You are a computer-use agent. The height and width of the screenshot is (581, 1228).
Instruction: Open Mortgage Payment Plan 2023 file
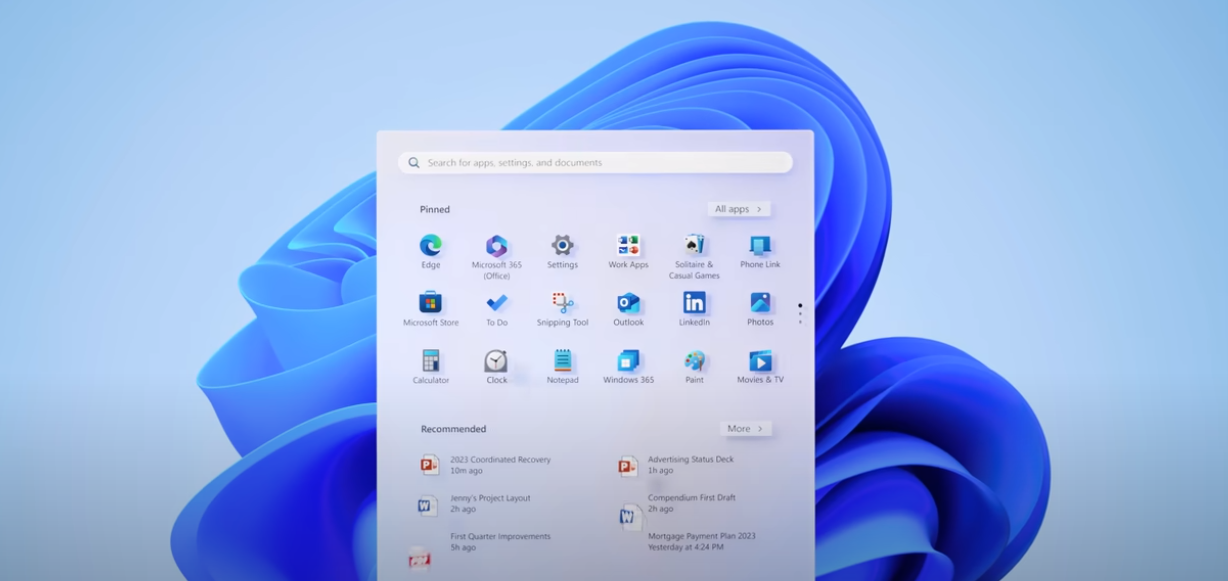click(x=702, y=542)
